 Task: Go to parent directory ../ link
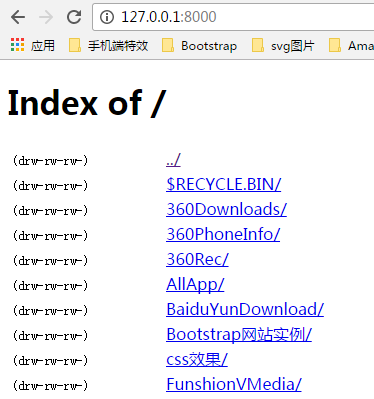pos(173,160)
